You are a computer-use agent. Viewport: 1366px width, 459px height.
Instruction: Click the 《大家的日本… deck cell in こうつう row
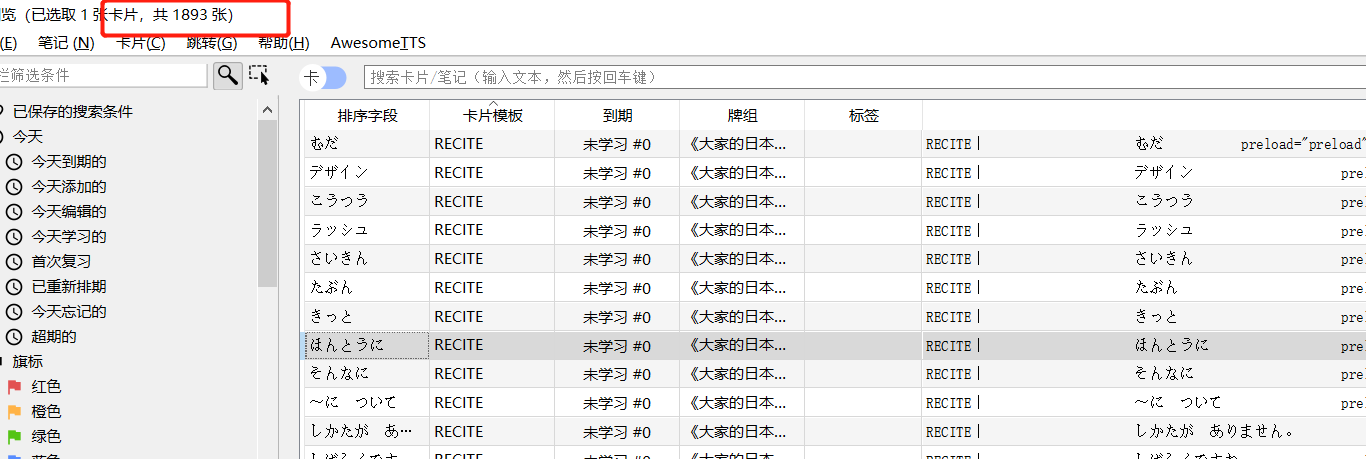(742, 201)
